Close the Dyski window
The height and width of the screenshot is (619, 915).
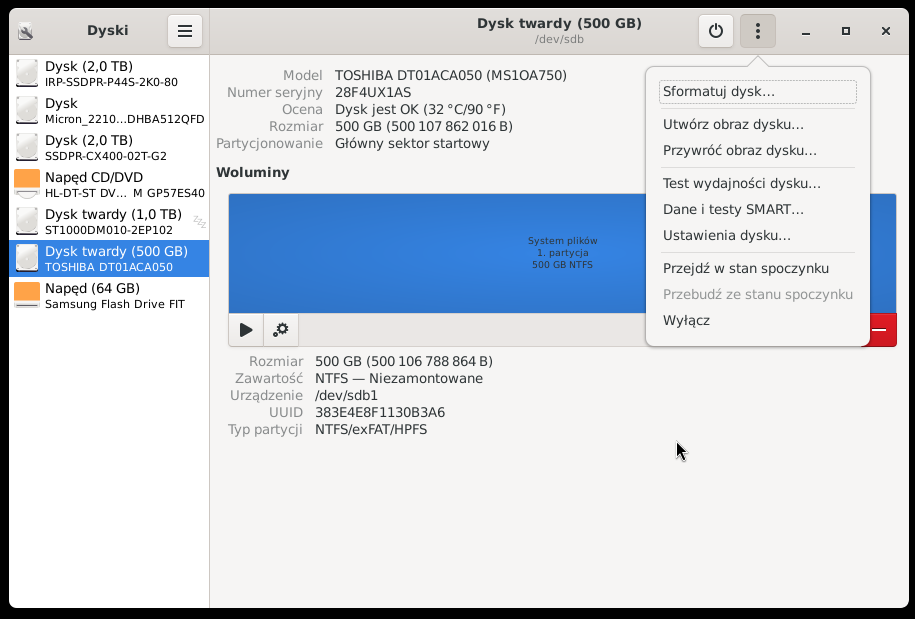(x=885, y=31)
